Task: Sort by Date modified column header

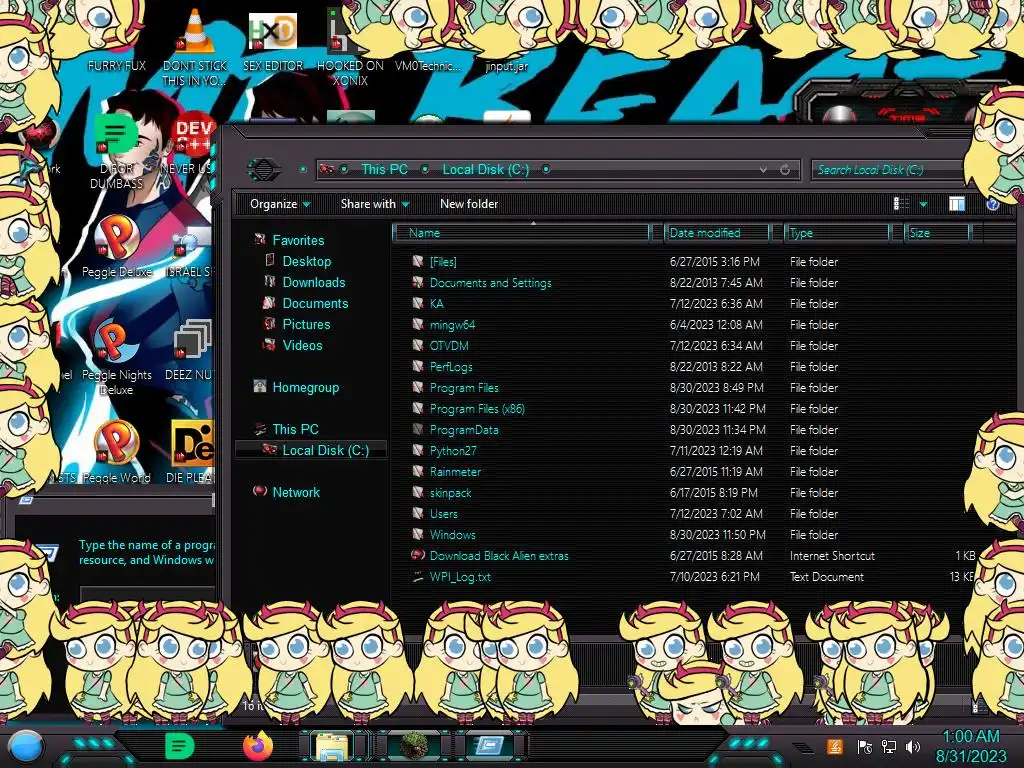Action: tap(715, 232)
